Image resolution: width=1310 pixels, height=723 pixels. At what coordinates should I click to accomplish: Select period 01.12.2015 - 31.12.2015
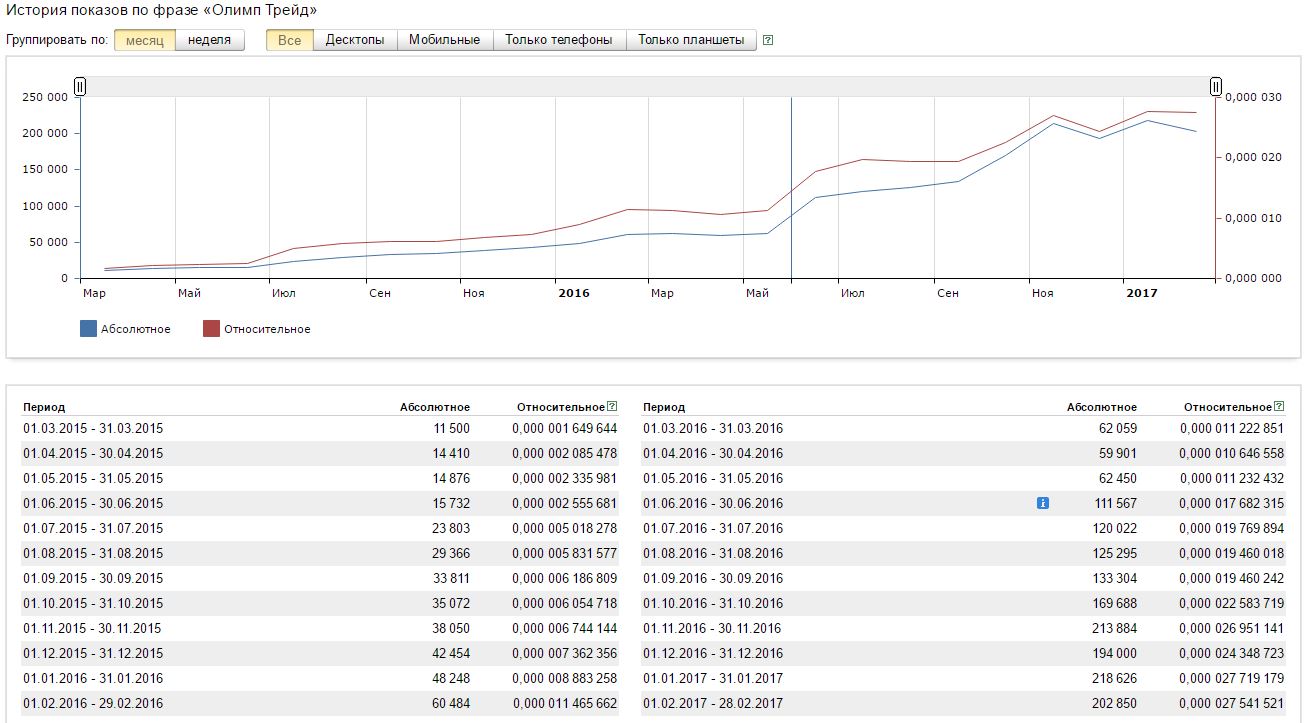coord(93,653)
